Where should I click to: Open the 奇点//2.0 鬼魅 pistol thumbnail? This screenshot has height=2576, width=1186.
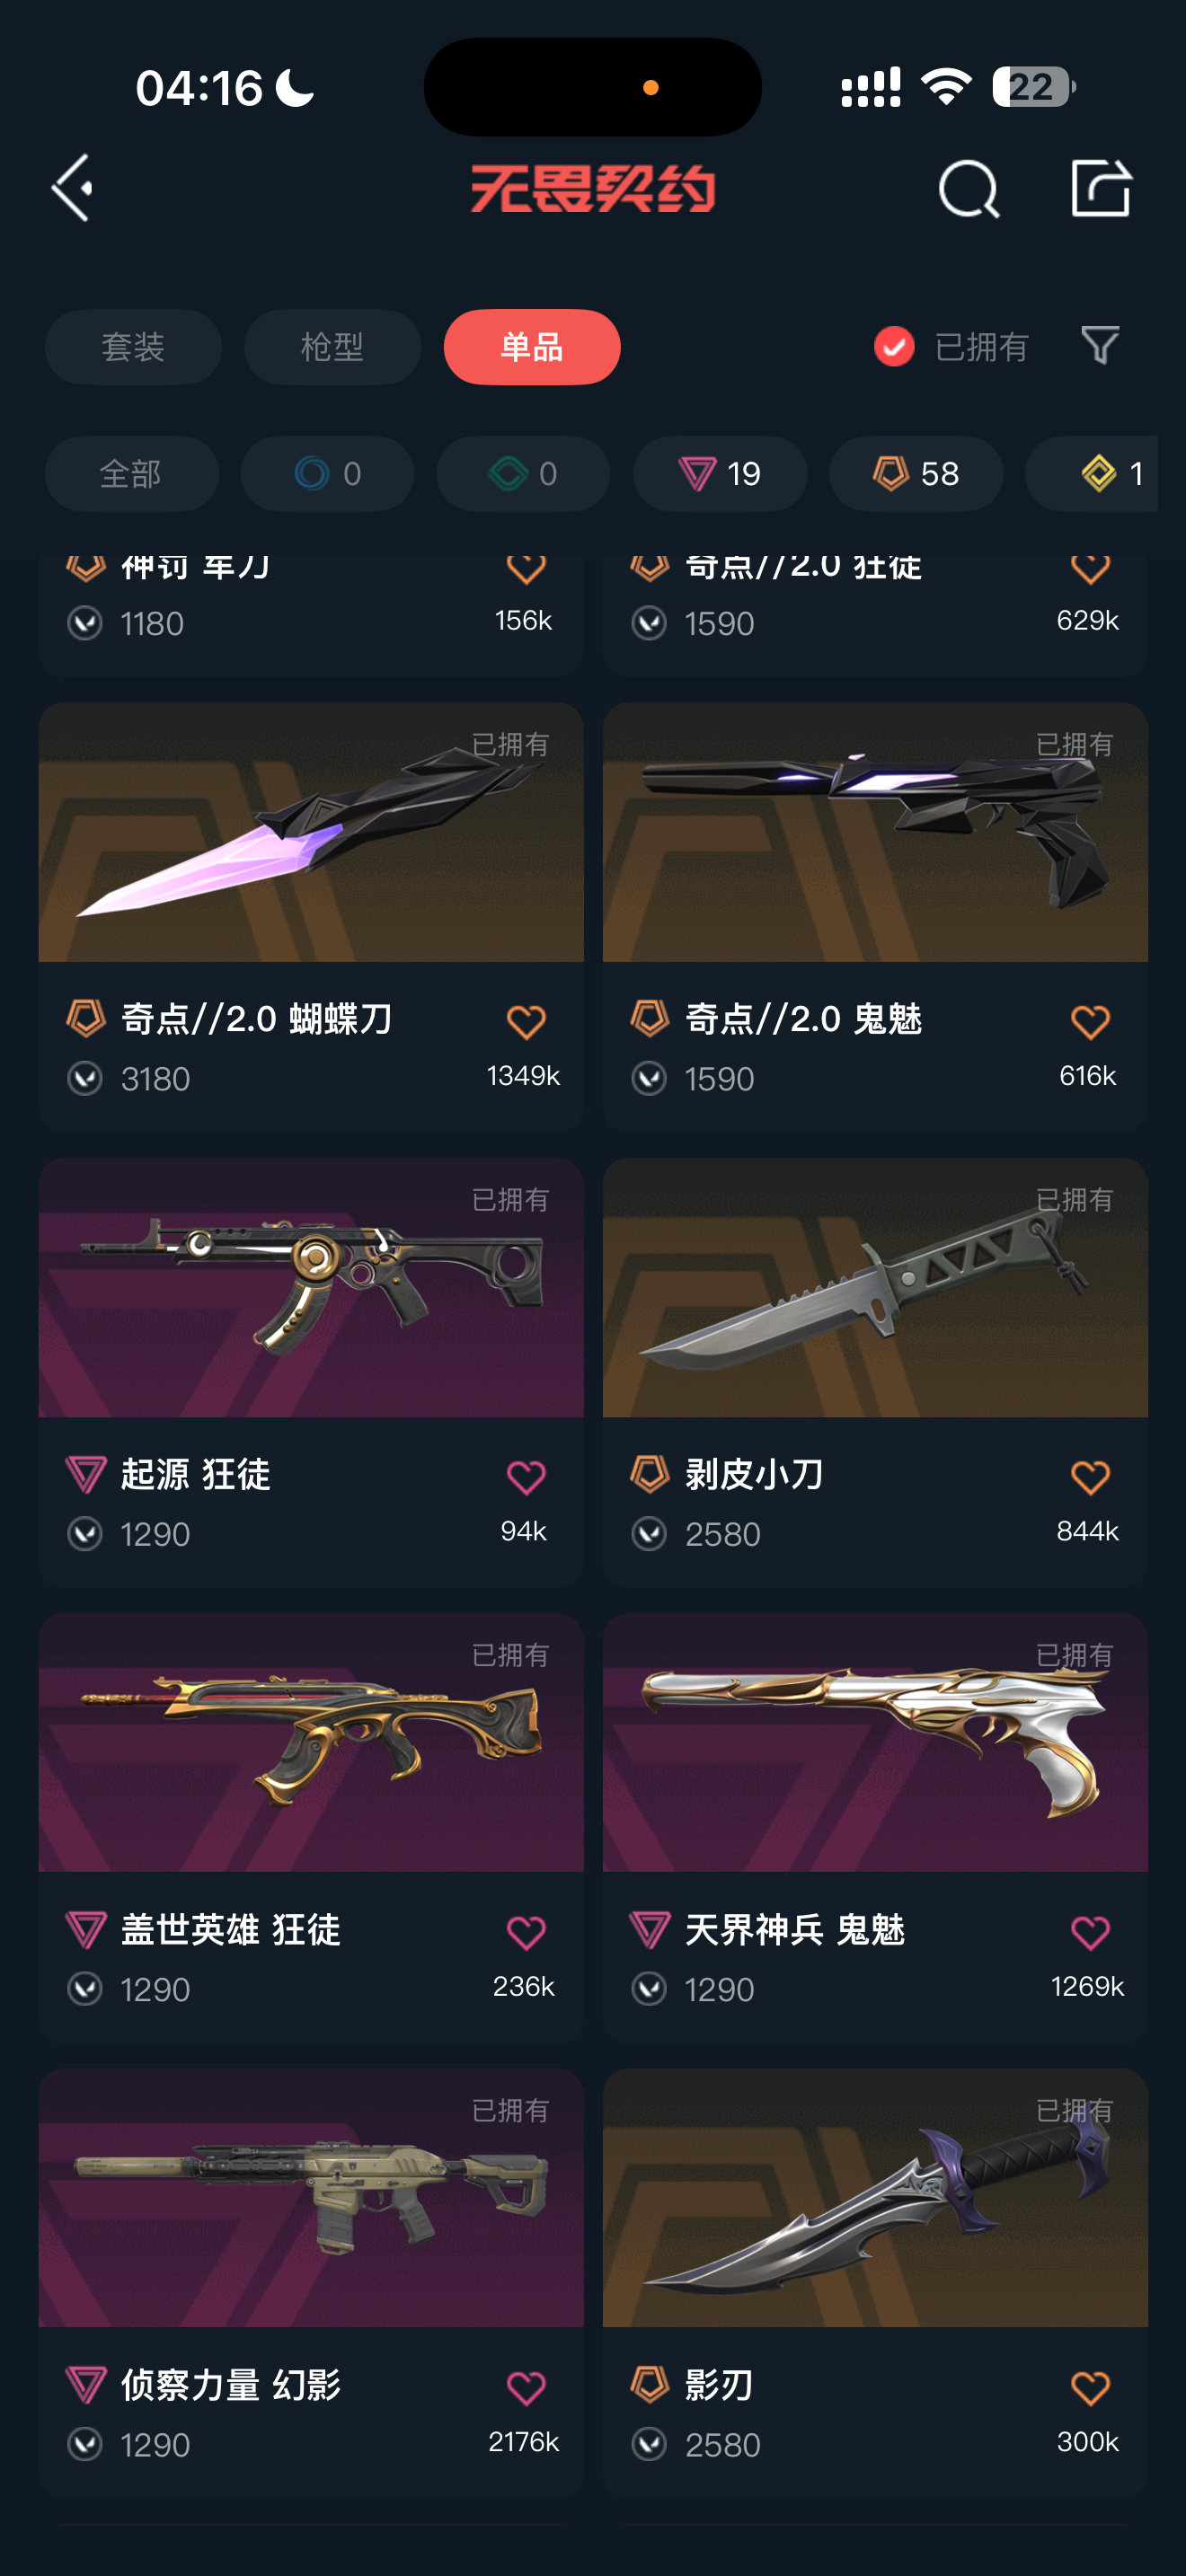875,832
